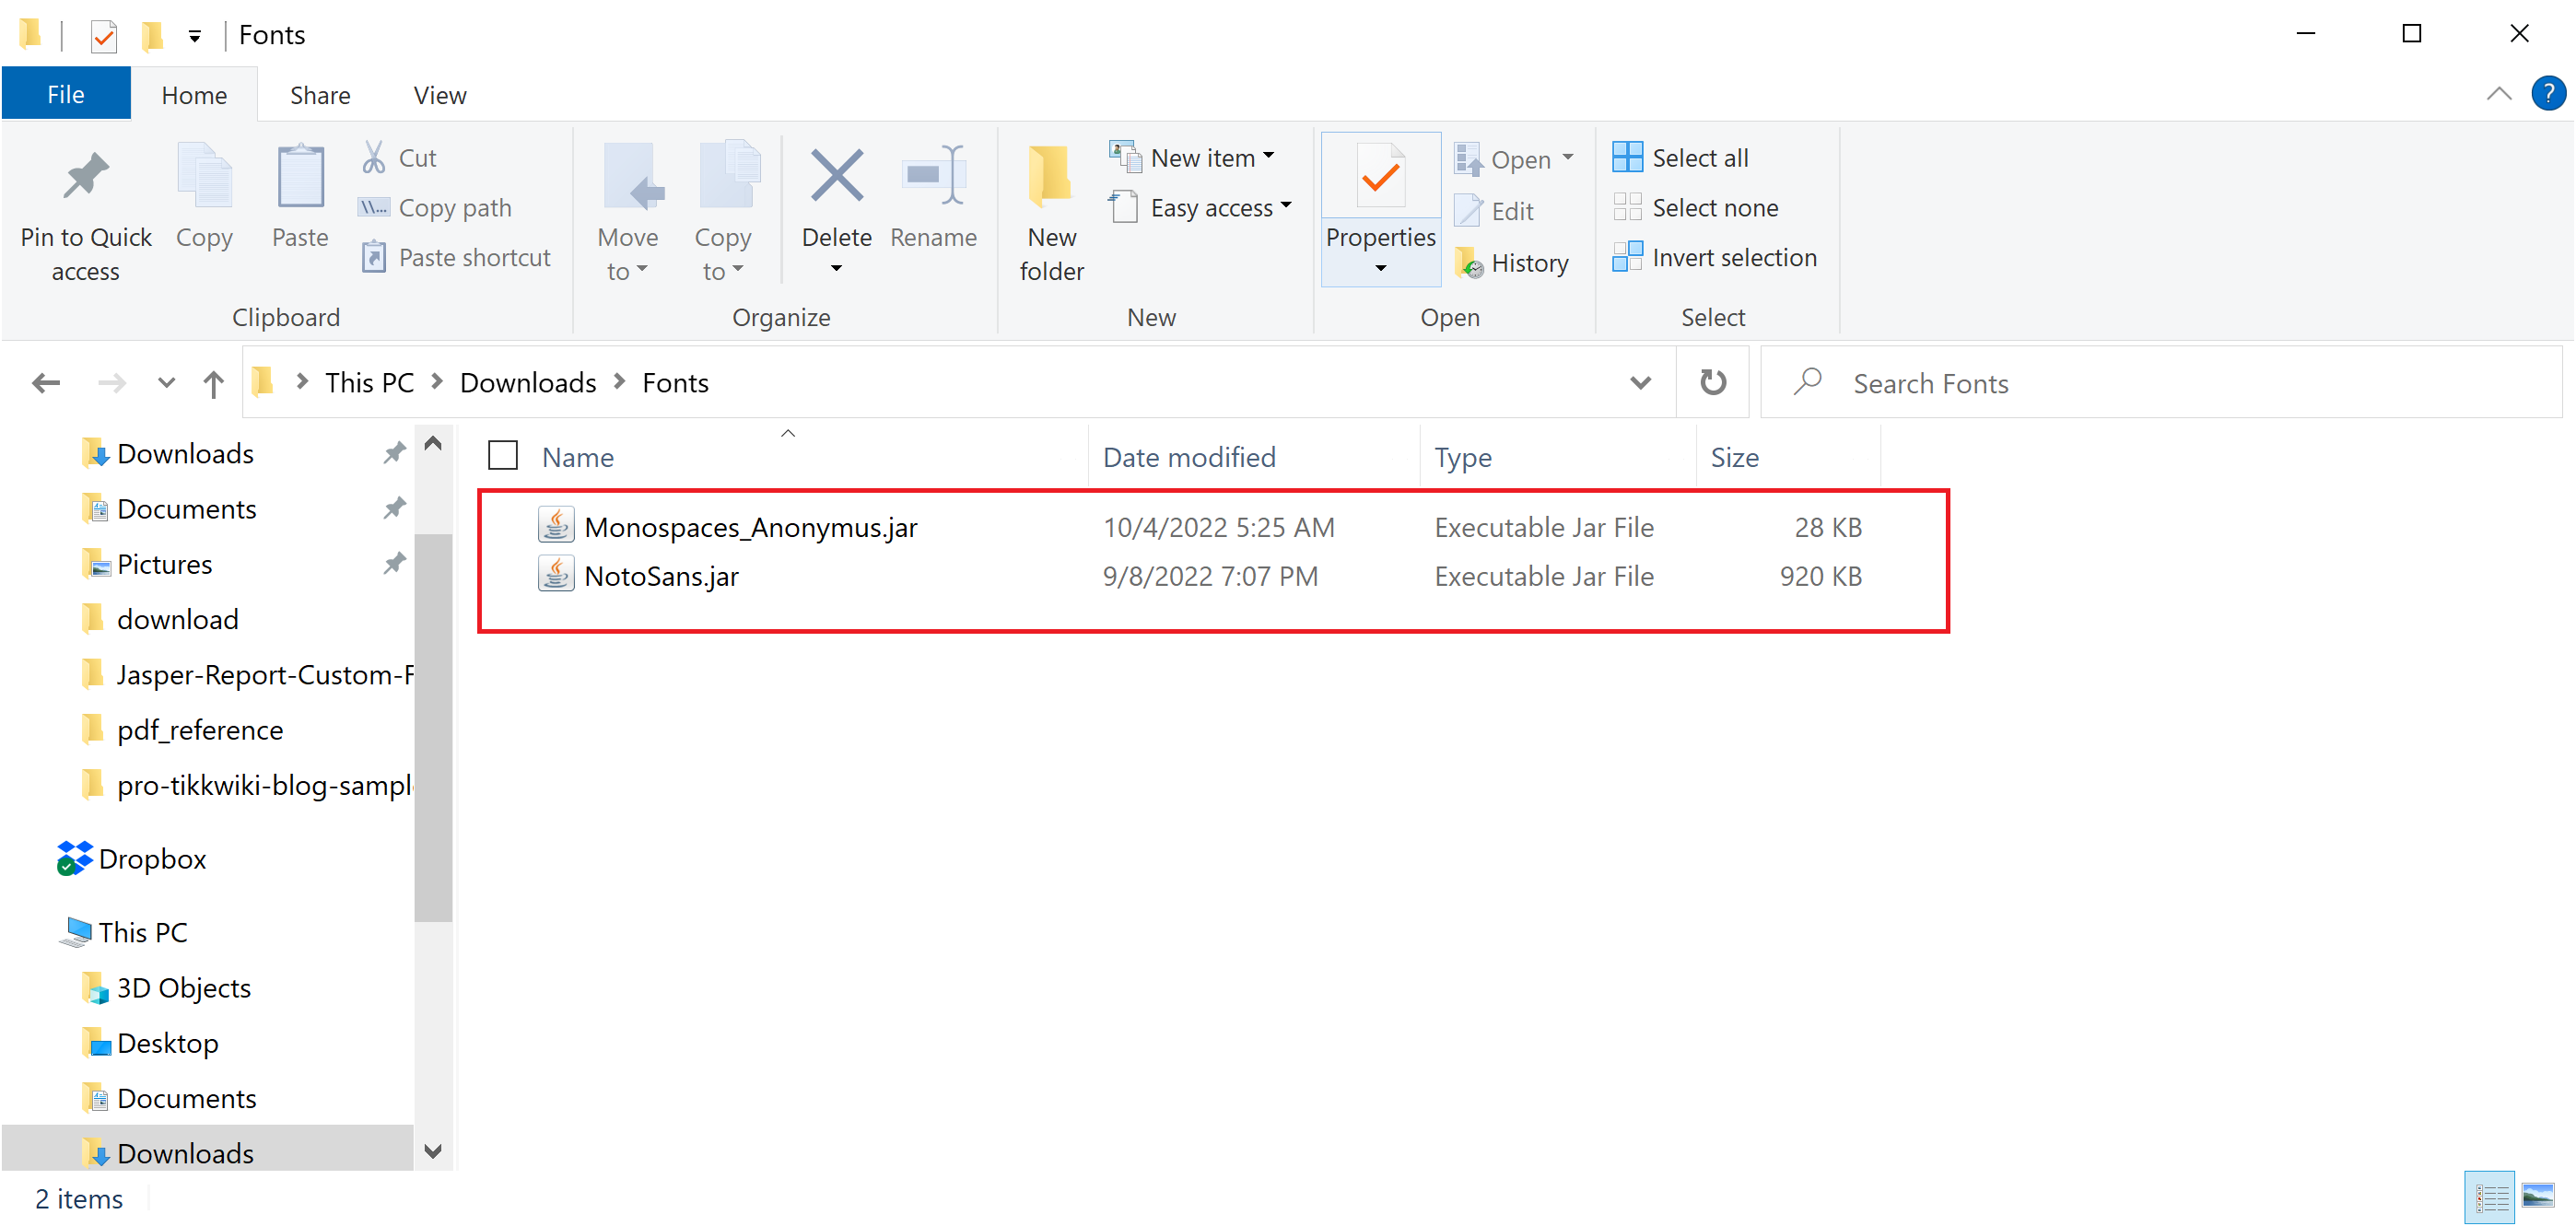Click quick access New folder icon in title bar
Viewport: 2576px width, 1226px height.
[152, 36]
